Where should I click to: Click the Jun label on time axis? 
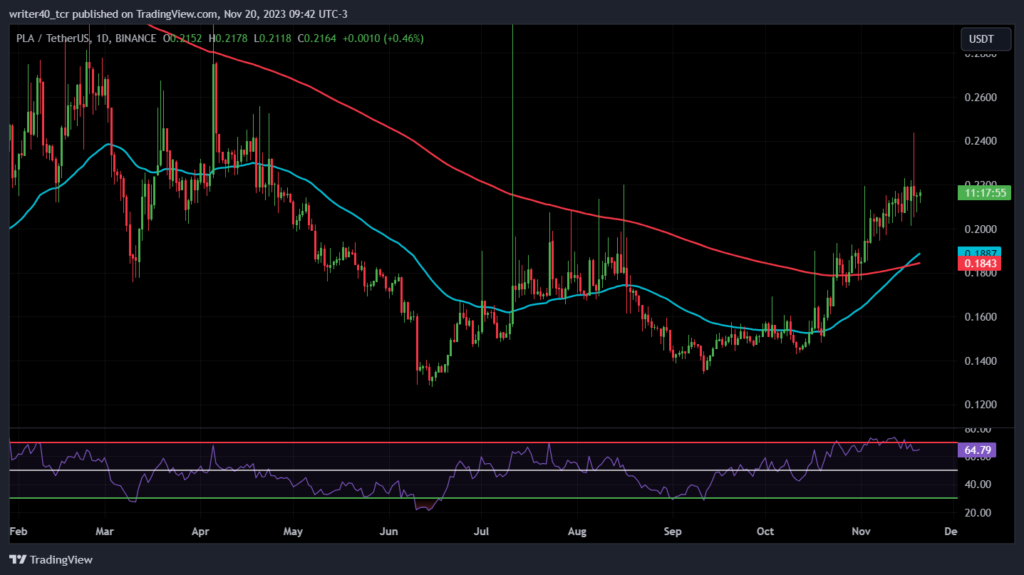point(389,531)
